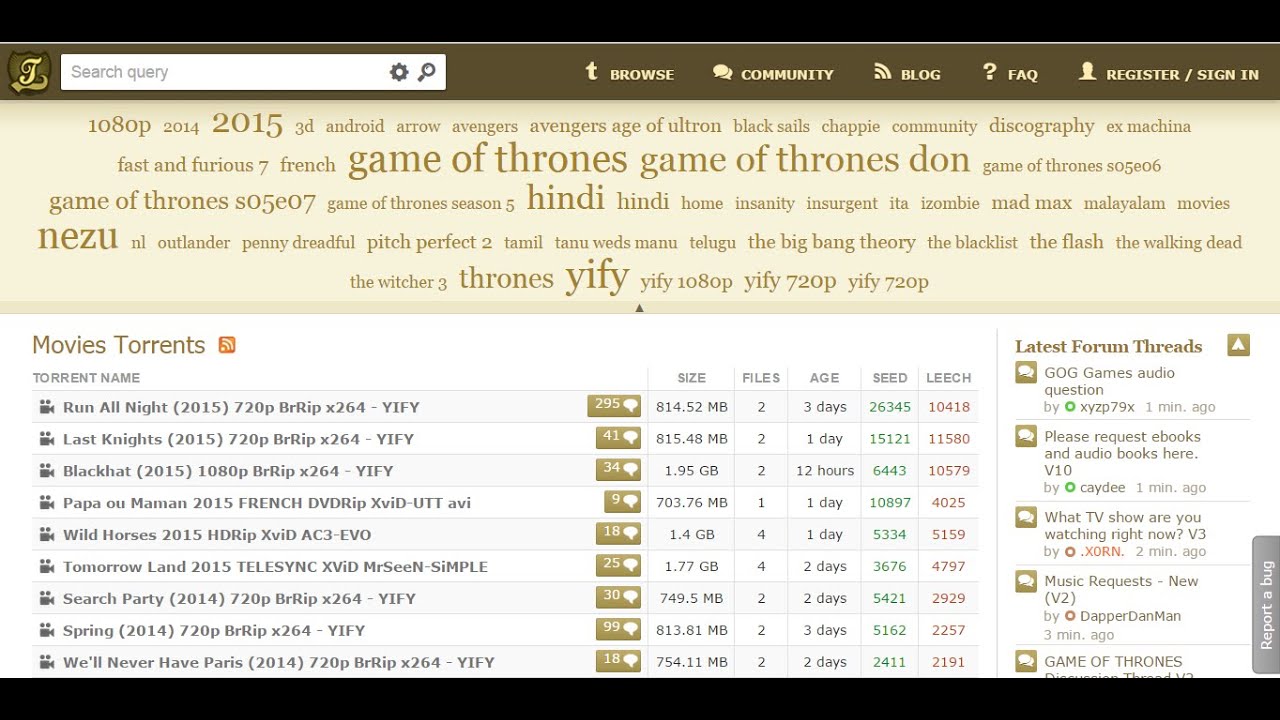Click the 'nezu' tag
Screen dimensions: 1280x720
click(78, 236)
